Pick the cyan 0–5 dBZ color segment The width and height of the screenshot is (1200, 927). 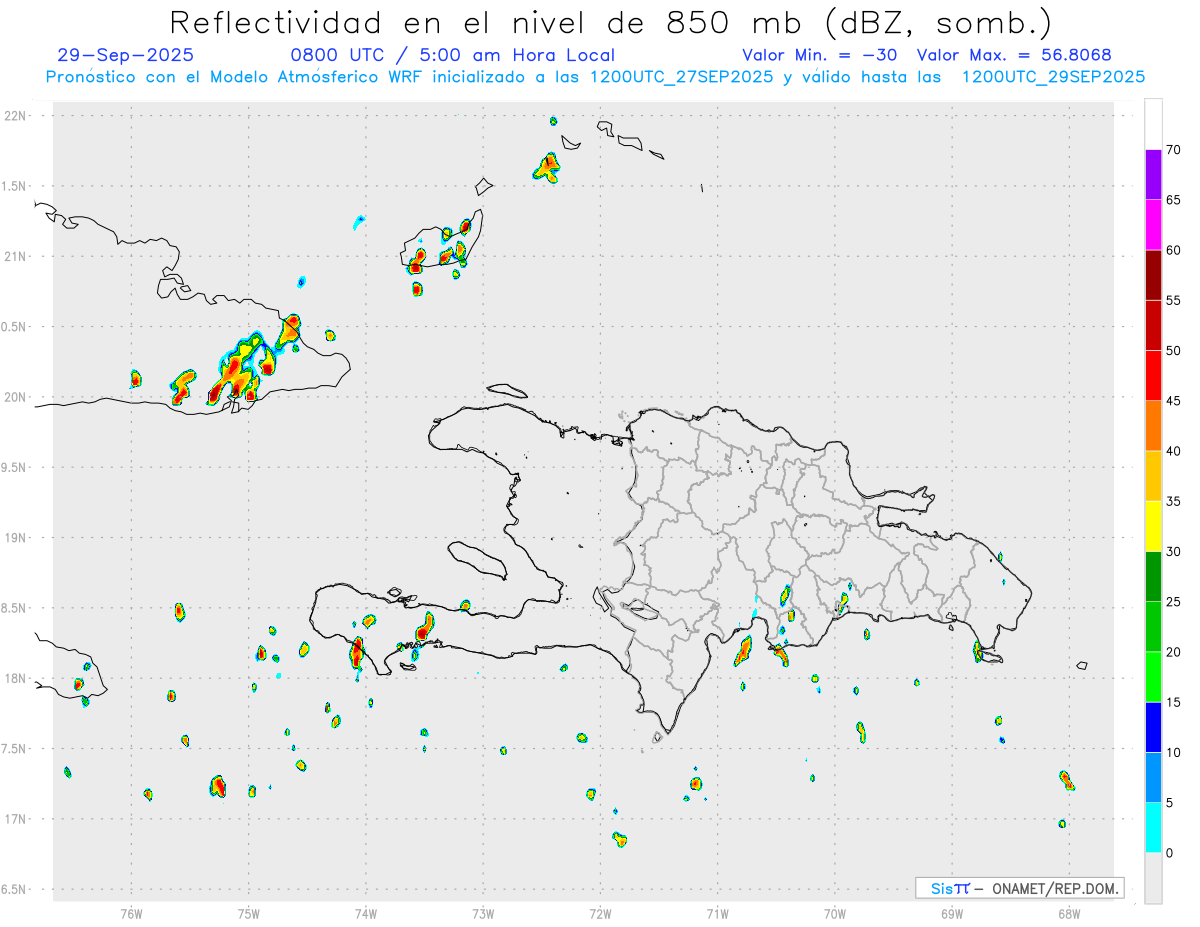[1153, 828]
